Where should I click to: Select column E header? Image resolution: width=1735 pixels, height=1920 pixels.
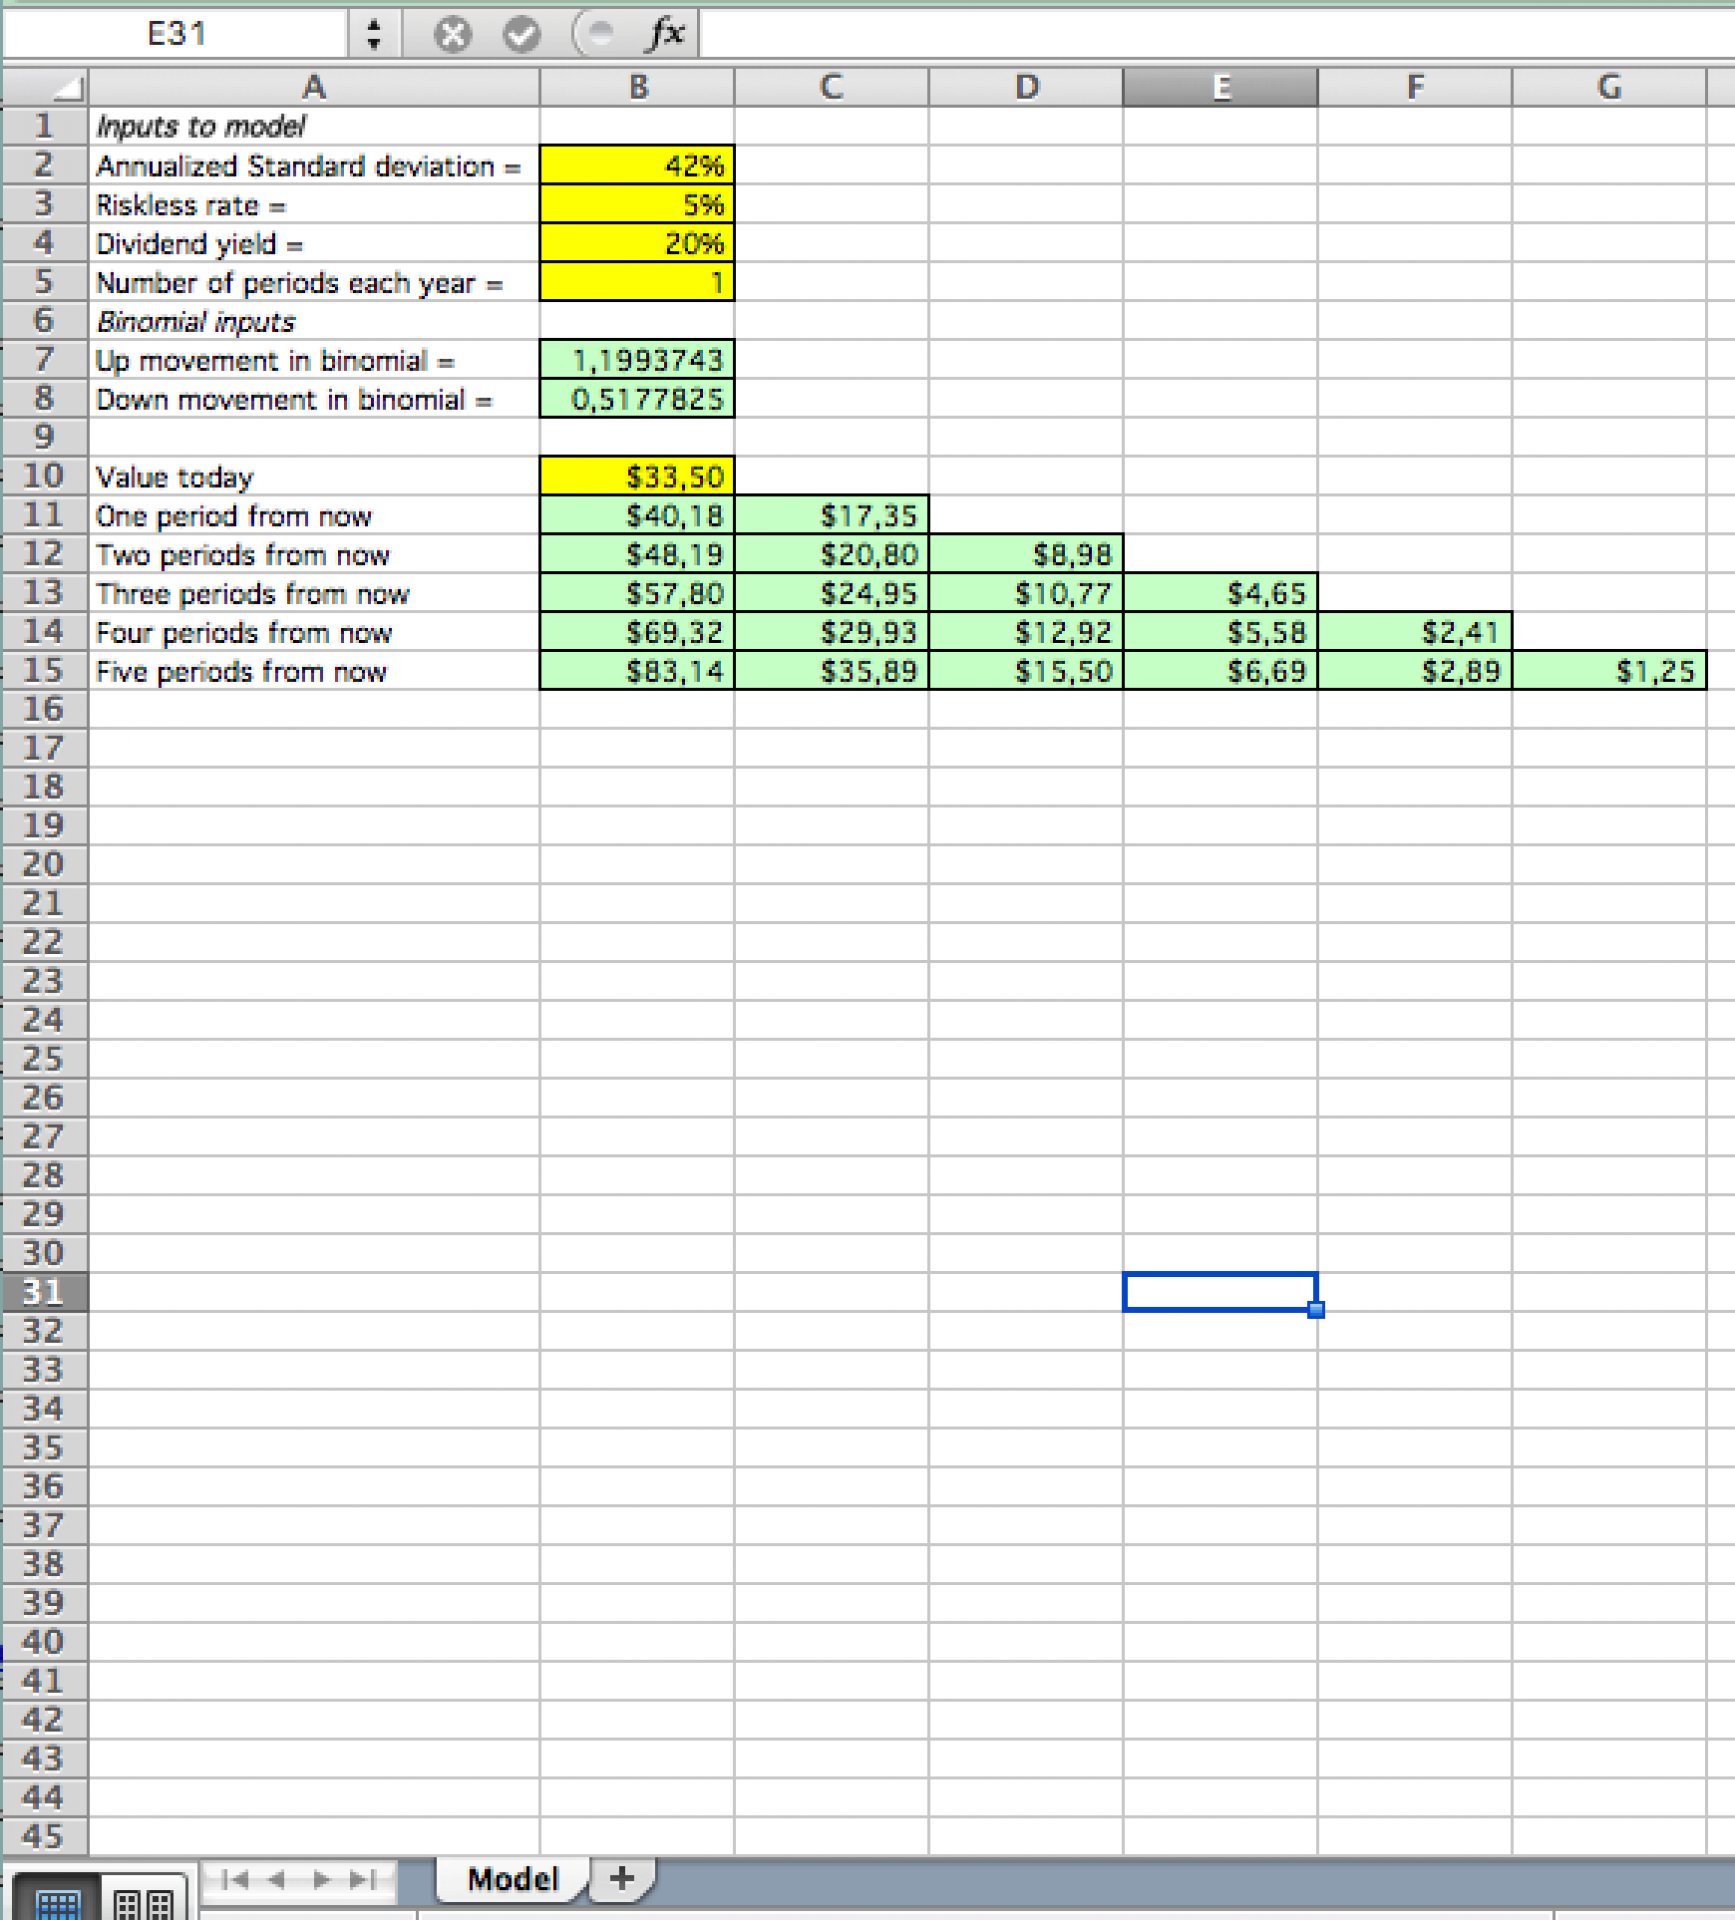[1220, 88]
